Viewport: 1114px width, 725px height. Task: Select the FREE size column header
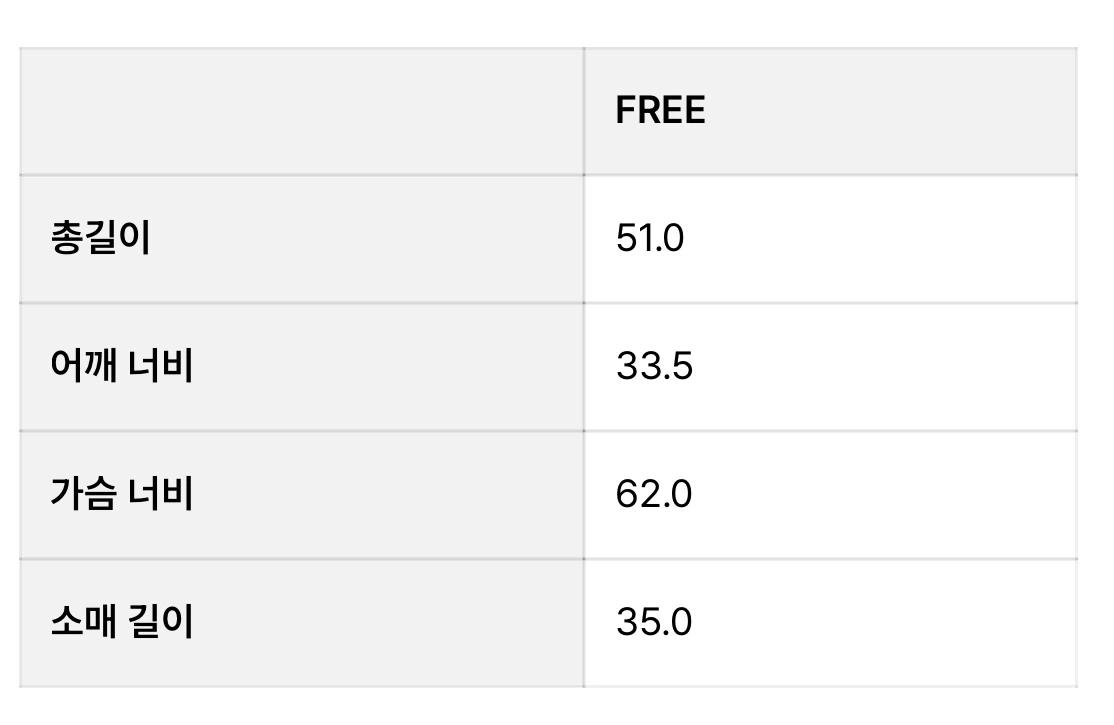[660, 110]
